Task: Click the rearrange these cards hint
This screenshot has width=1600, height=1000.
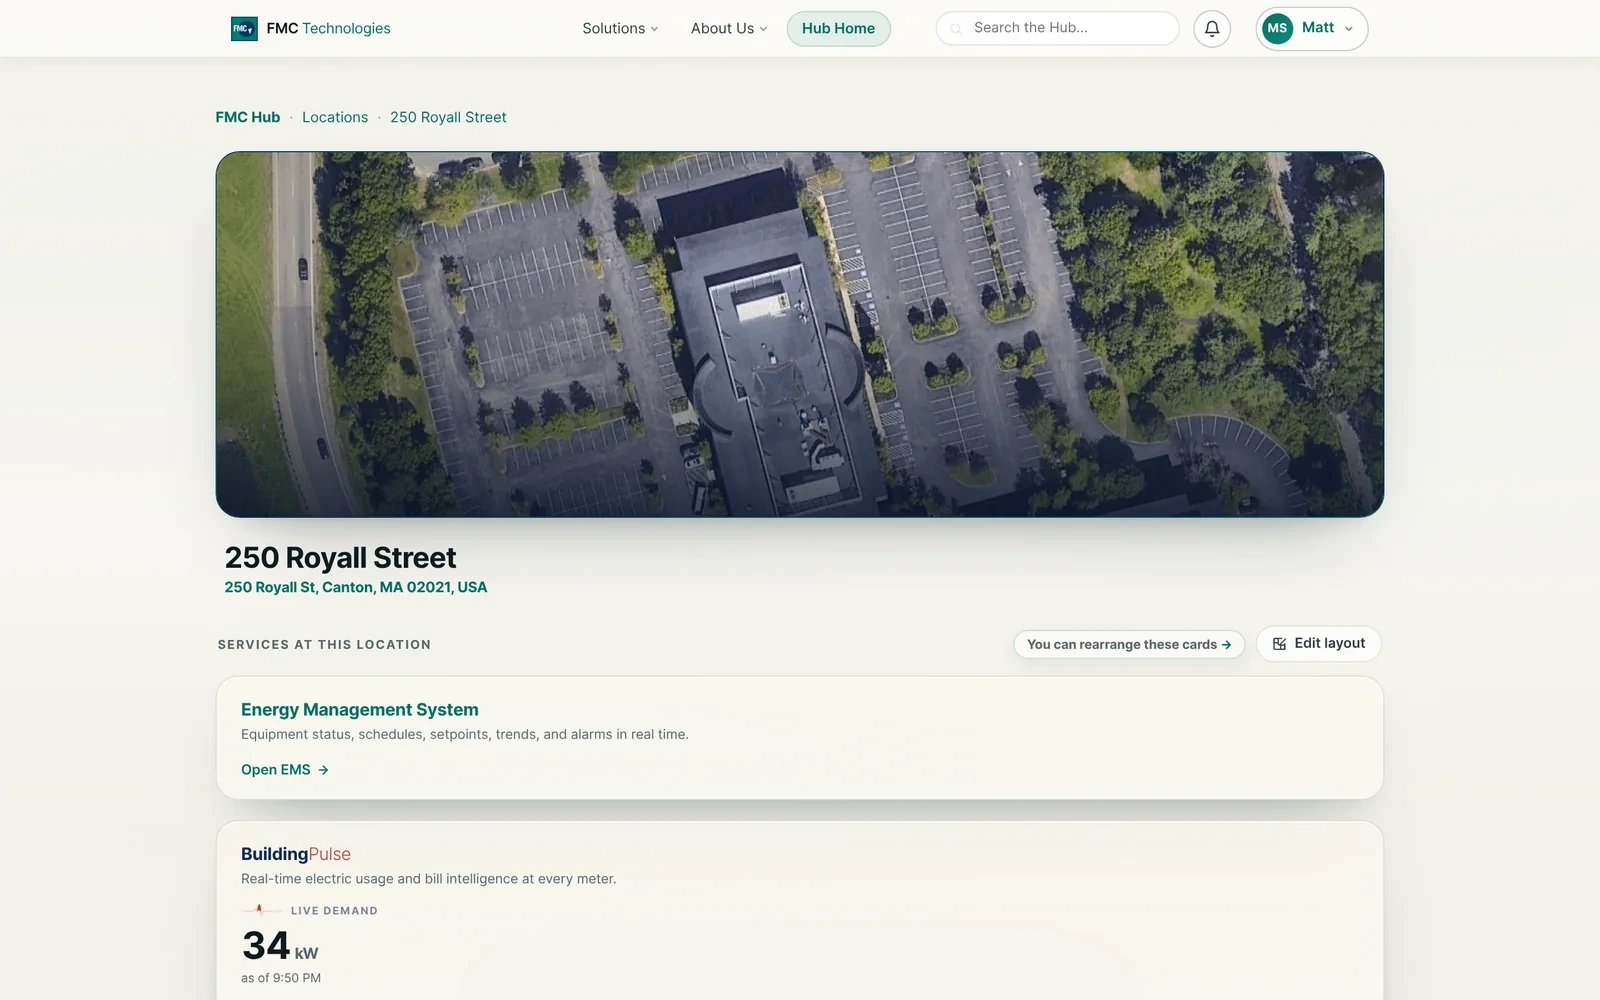Action: click(x=1129, y=644)
